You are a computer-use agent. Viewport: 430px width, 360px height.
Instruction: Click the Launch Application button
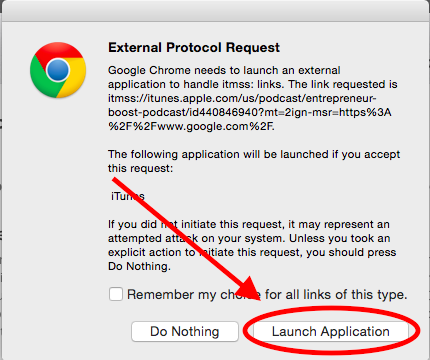tap(331, 331)
